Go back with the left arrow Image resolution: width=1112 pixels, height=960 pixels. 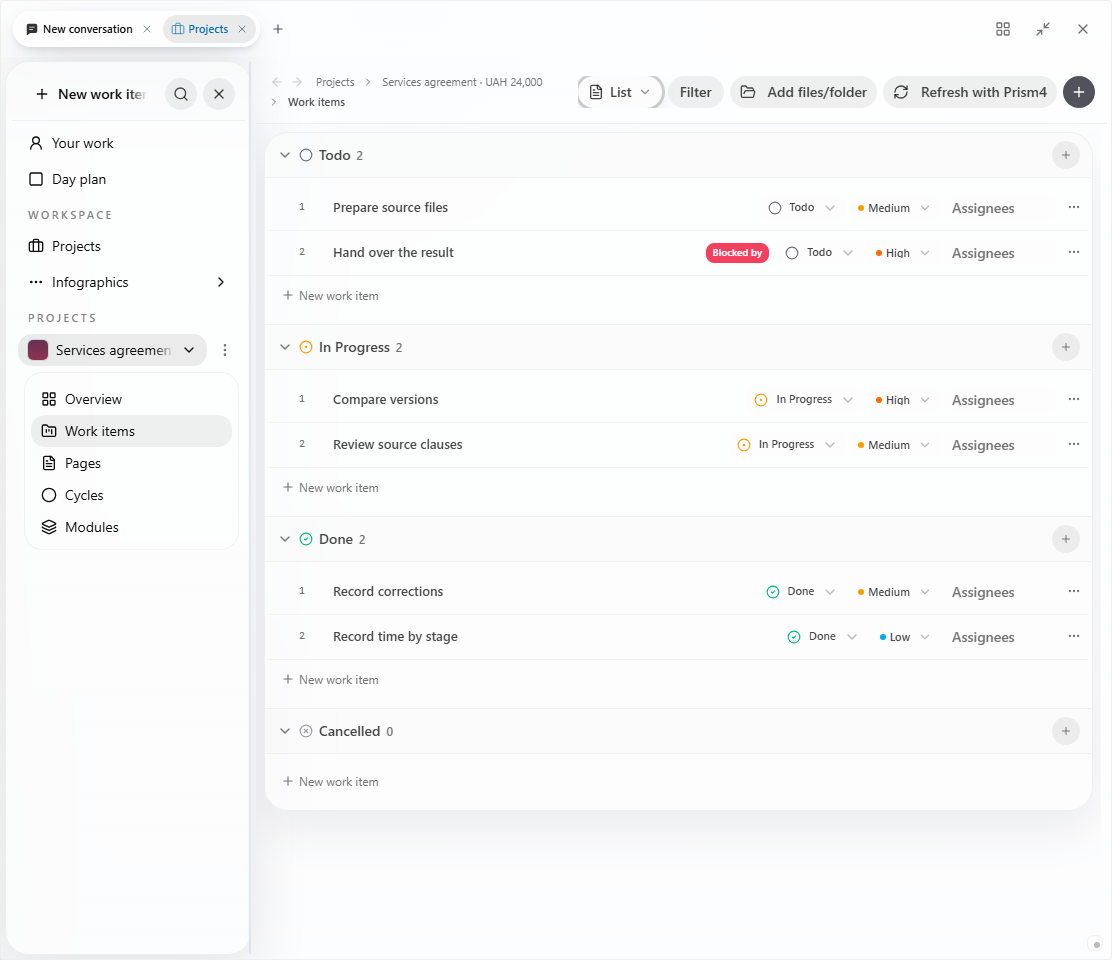[277, 82]
